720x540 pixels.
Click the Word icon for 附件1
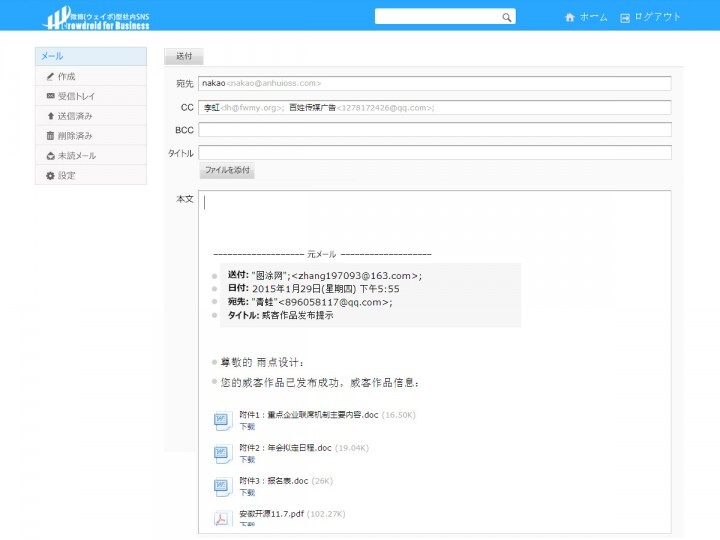(x=223, y=420)
